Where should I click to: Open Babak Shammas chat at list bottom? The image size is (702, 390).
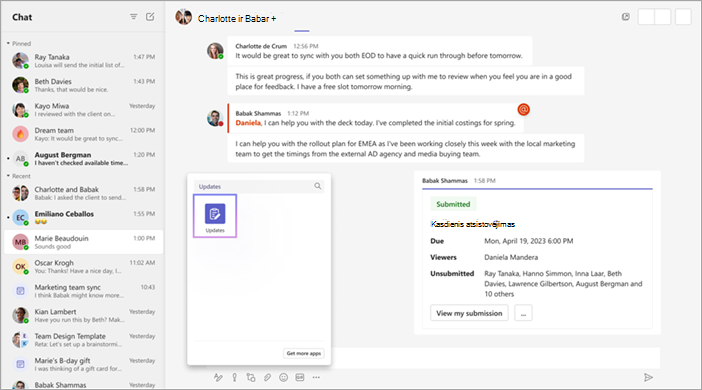pos(83,384)
